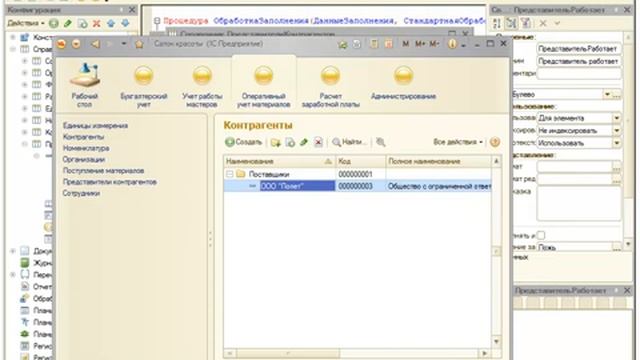Open Номенклатура link
640x360 pixels.
coord(86,148)
